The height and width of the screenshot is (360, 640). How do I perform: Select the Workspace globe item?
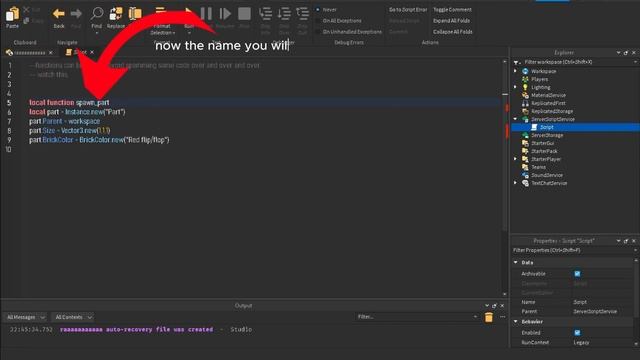point(543,71)
